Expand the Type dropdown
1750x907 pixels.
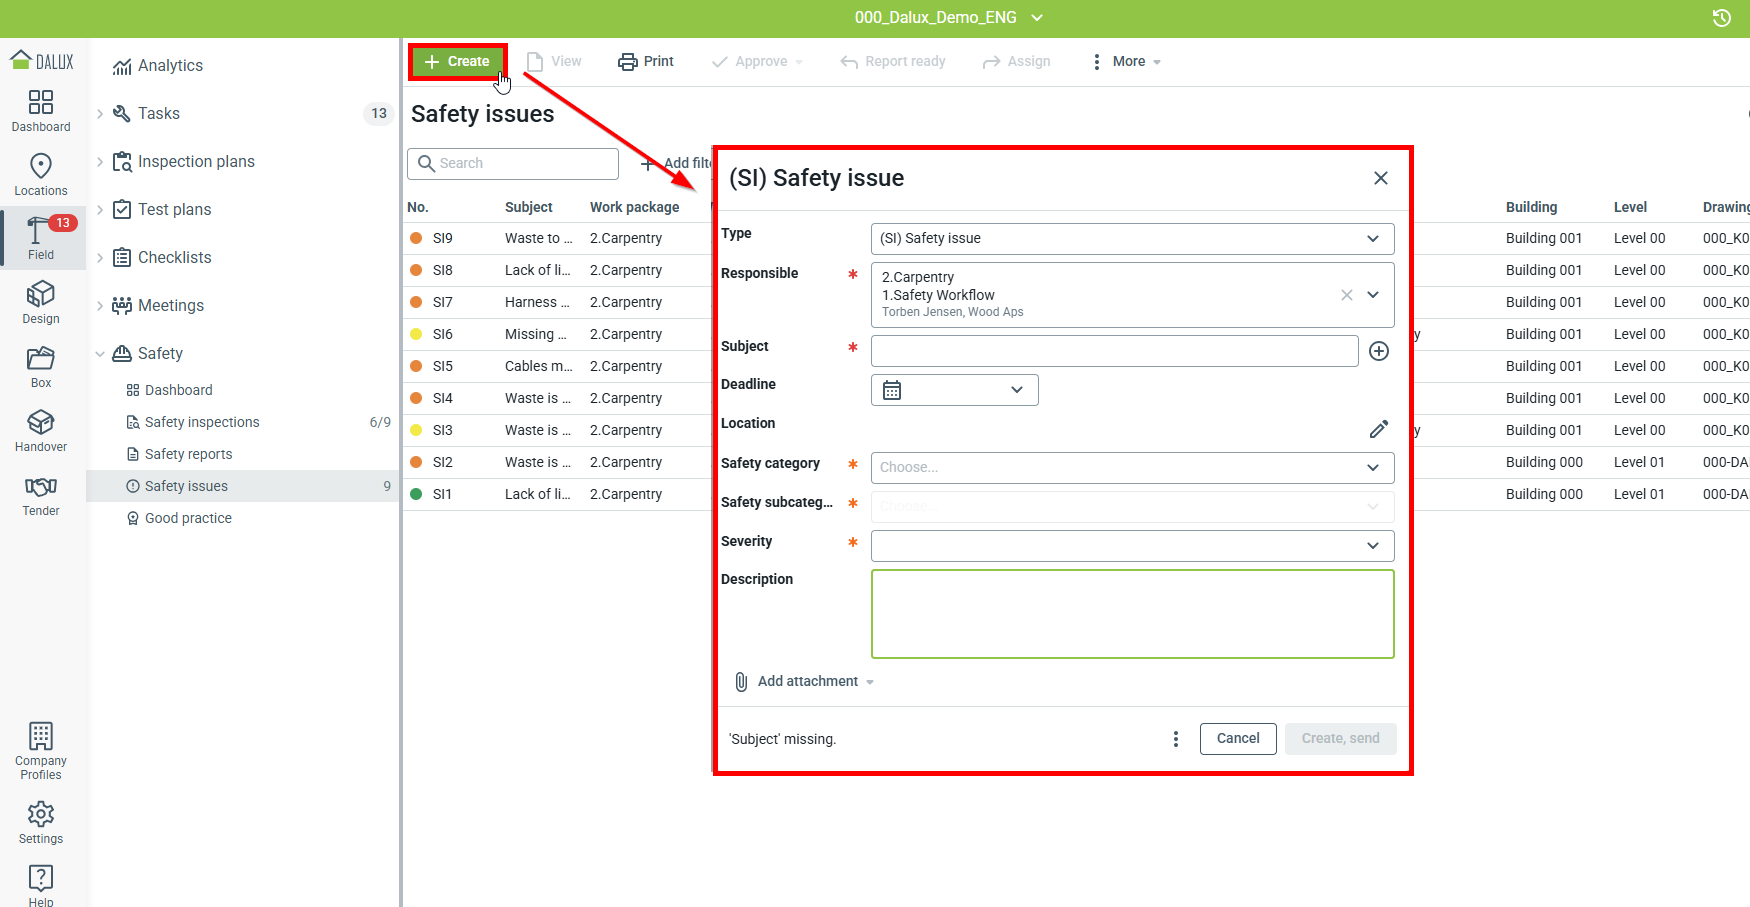point(1132,238)
